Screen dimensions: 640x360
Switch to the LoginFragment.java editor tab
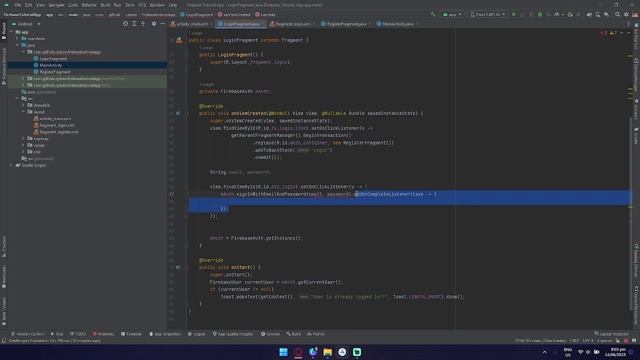(241, 24)
